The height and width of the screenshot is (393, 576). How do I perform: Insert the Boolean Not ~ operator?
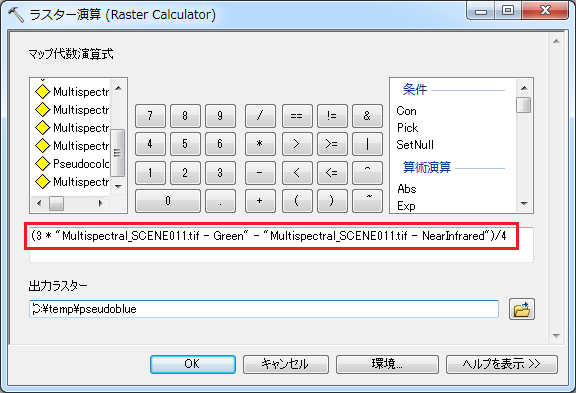point(367,201)
